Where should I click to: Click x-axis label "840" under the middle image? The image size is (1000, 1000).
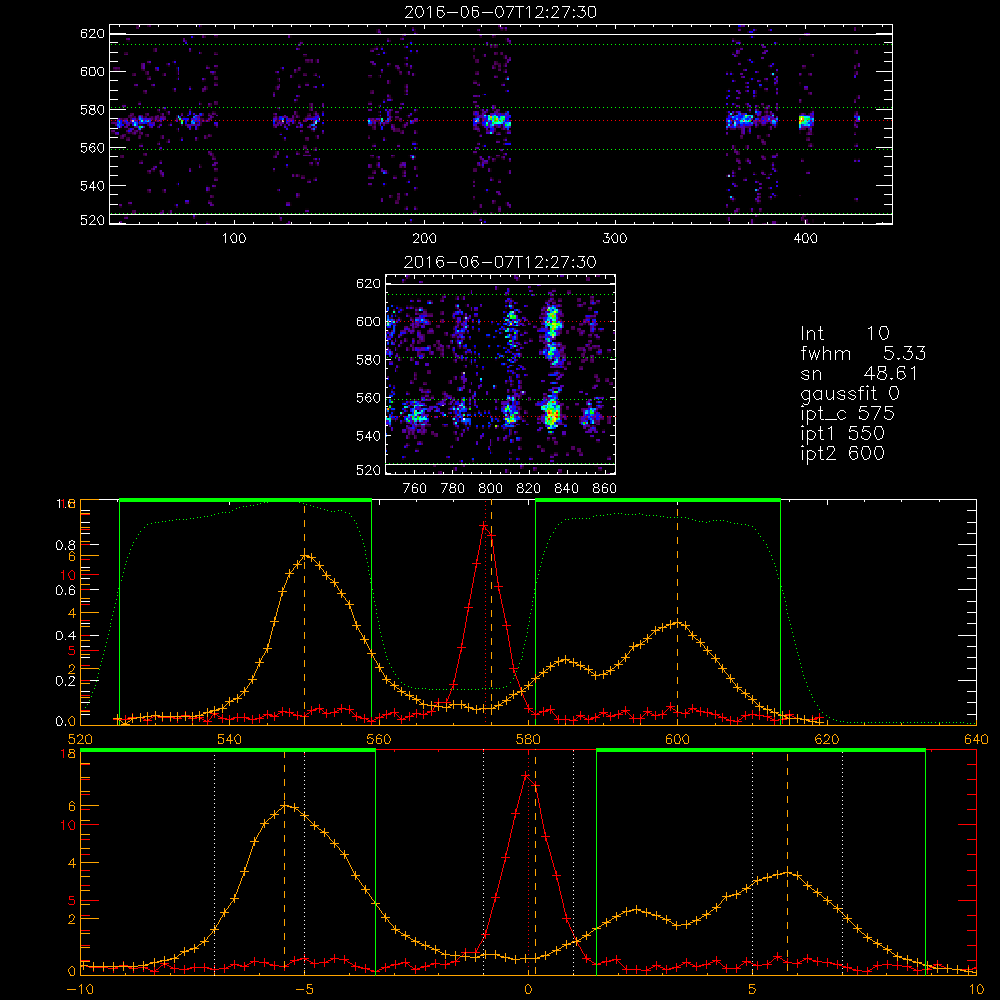coord(566,489)
